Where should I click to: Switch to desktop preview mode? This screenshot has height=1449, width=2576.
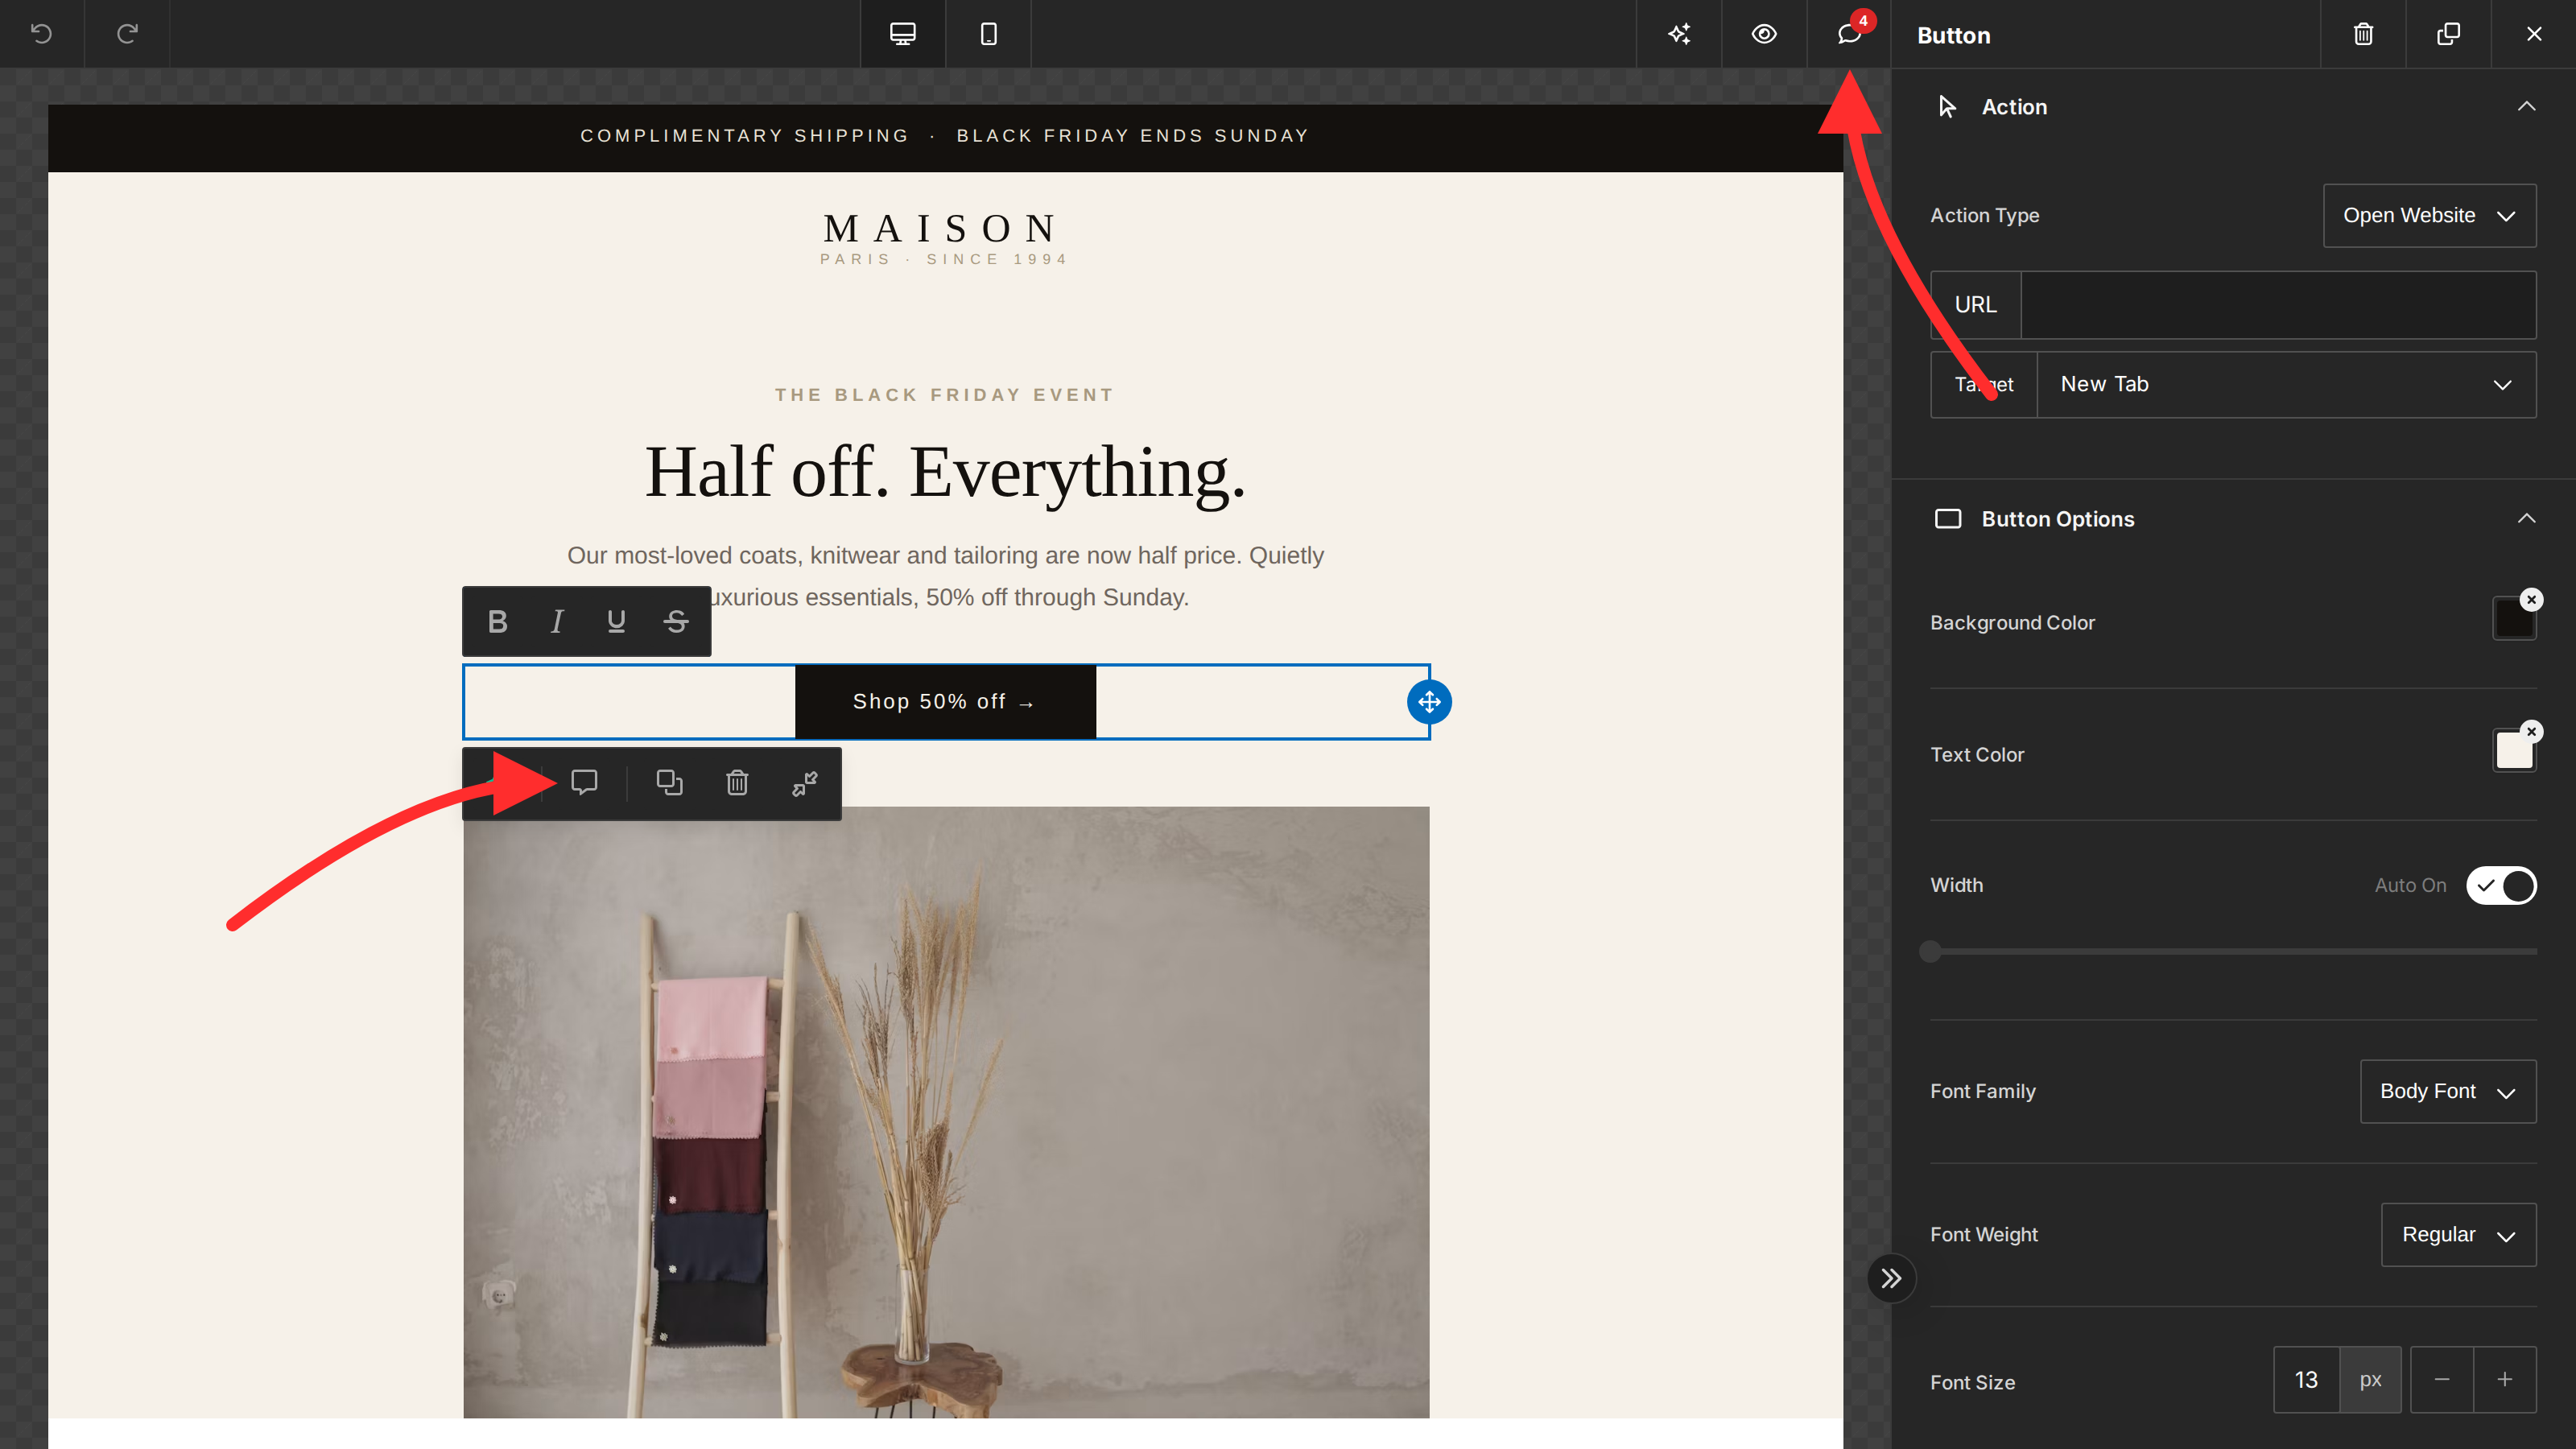[903, 34]
